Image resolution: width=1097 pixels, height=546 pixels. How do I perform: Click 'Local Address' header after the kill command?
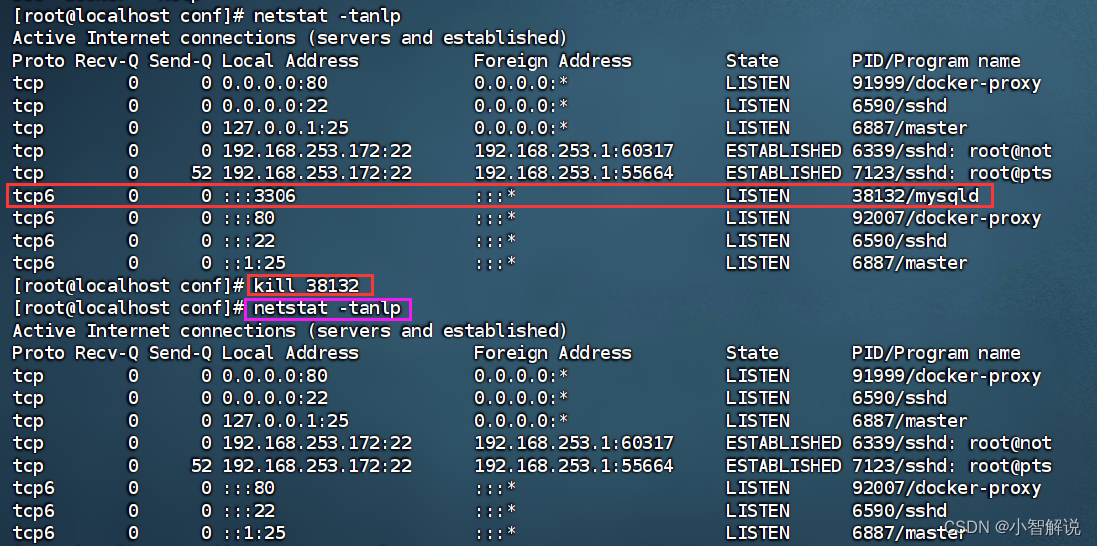pos(290,353)
